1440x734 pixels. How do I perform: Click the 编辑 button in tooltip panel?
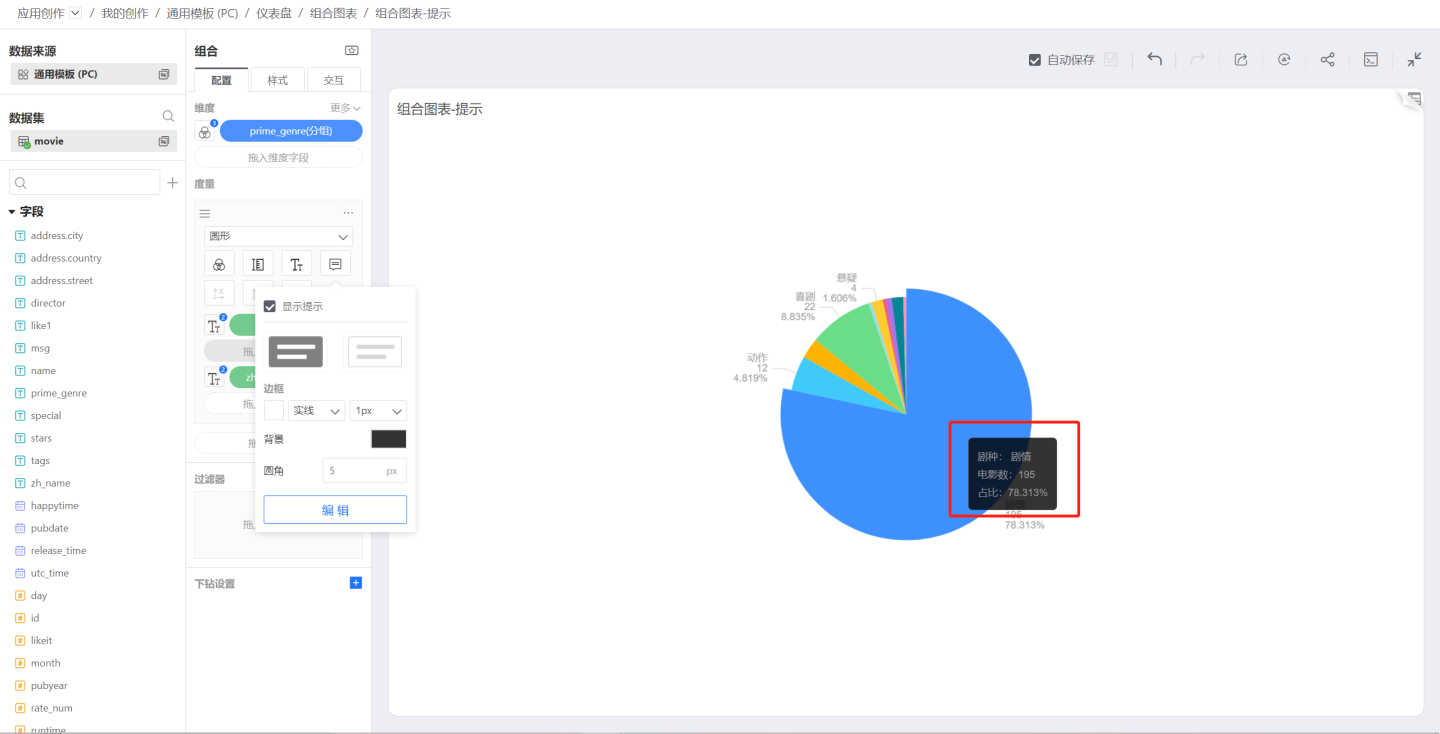pos(335,510)
